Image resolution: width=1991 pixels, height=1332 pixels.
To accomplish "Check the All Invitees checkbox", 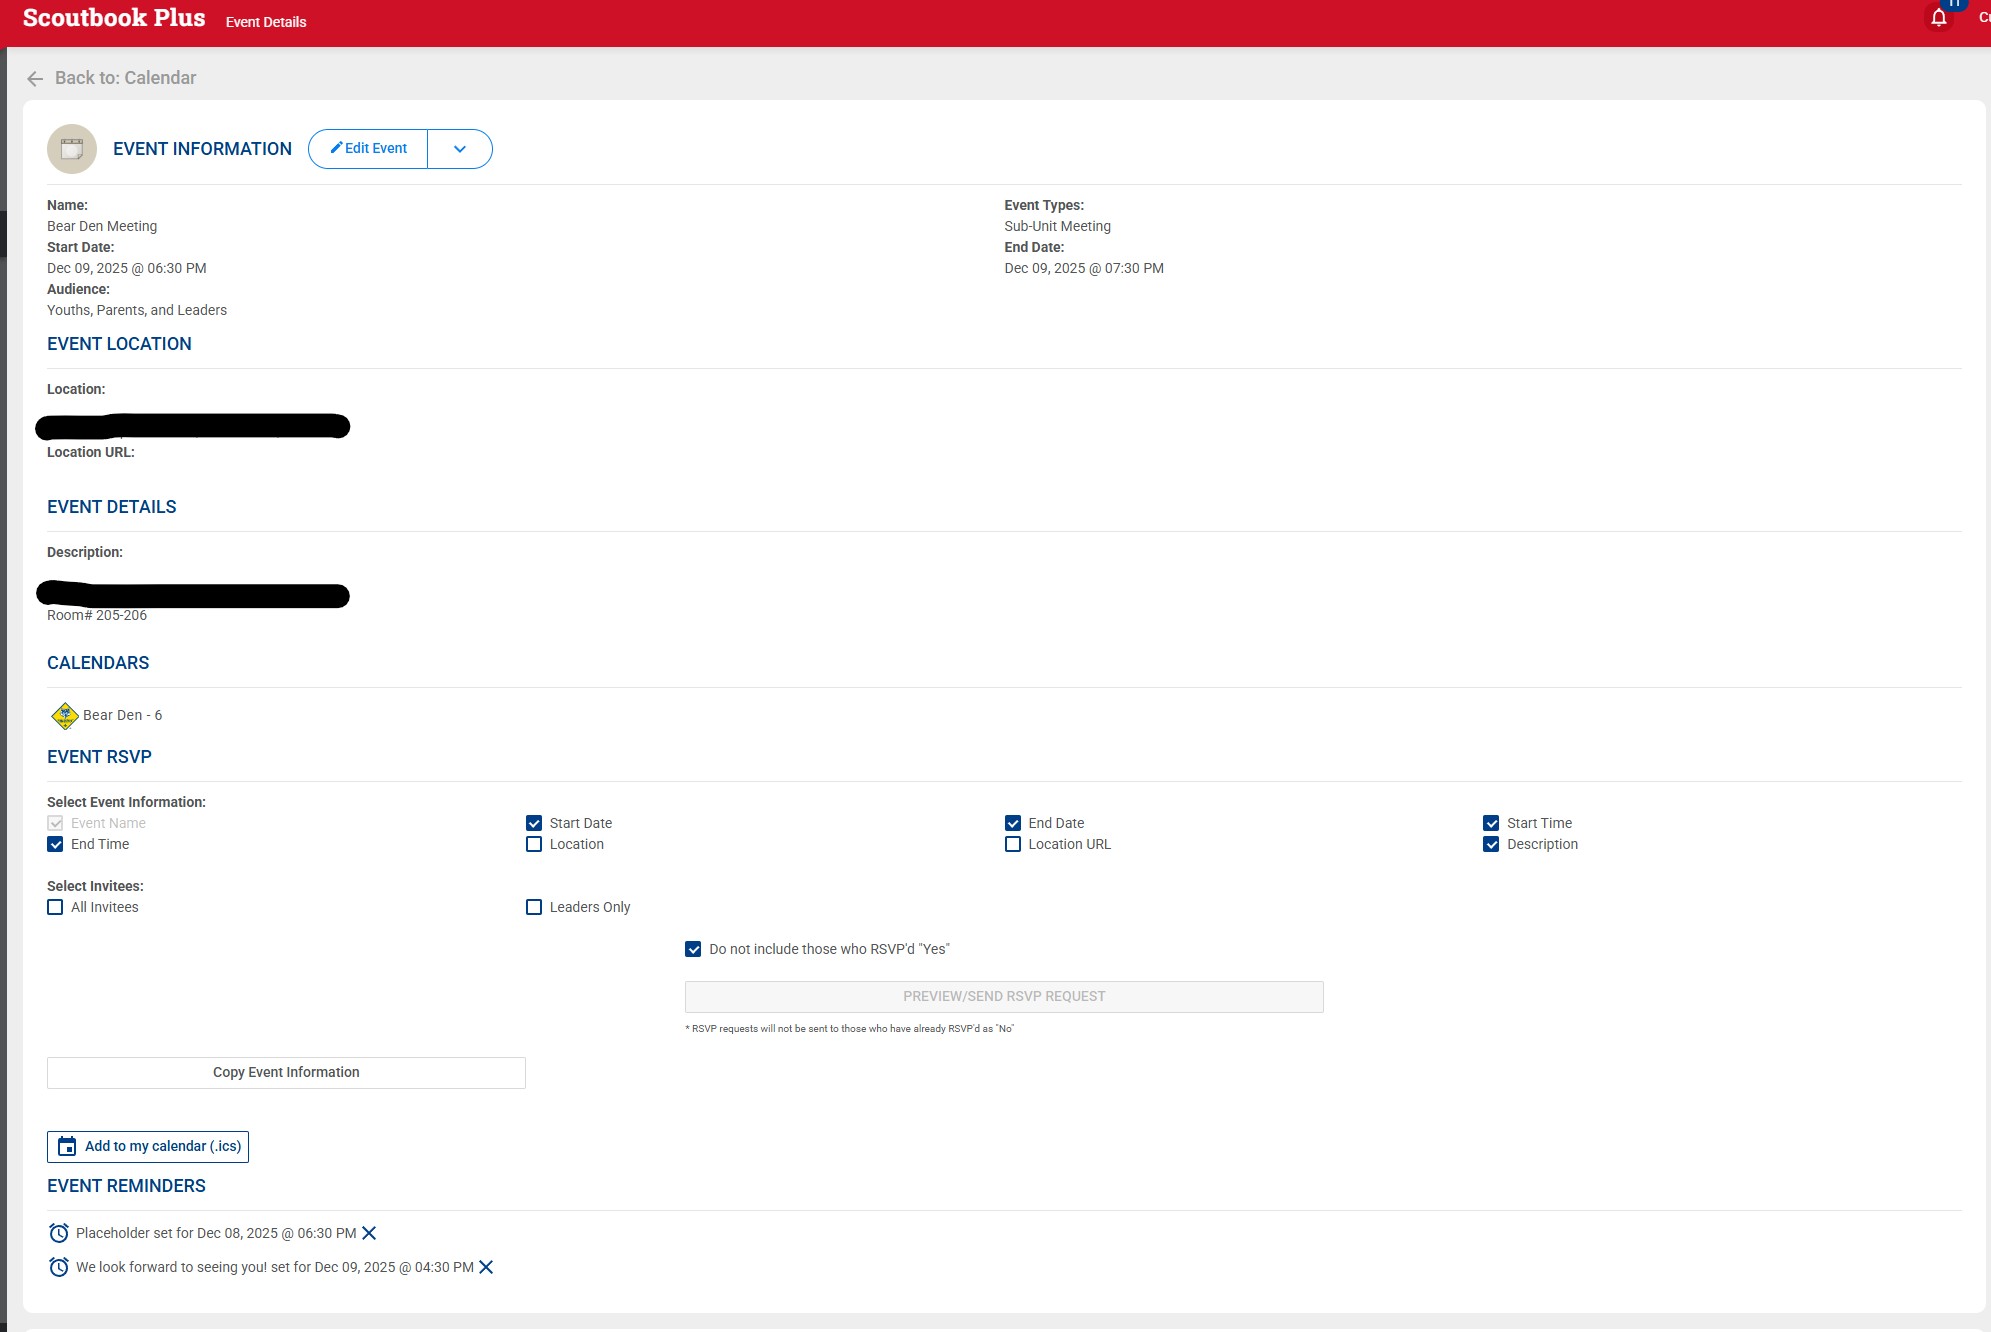I will (x=55, y=907).
